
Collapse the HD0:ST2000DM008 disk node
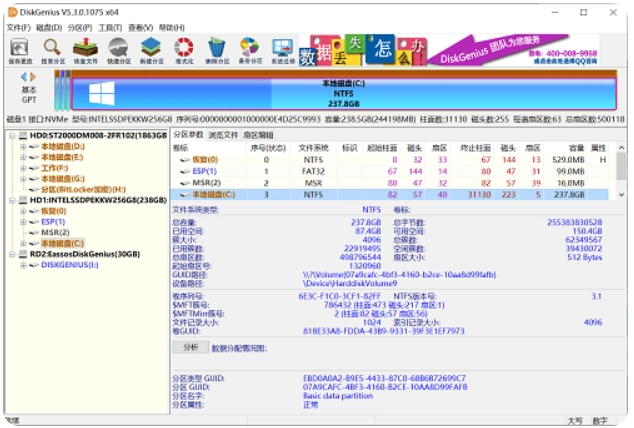tap(11, 134)
